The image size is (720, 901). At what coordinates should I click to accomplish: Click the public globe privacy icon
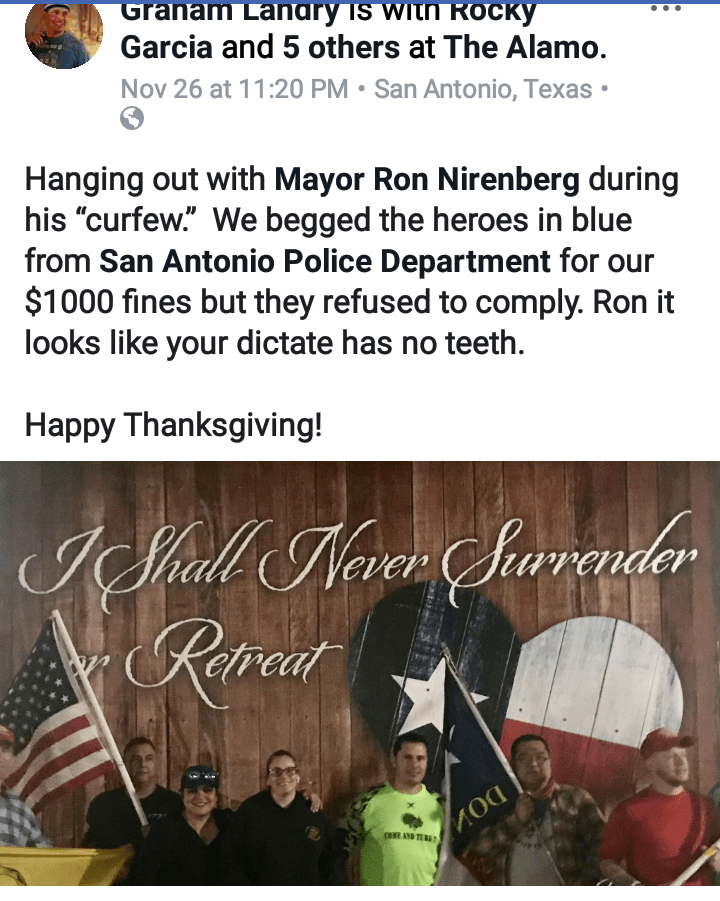132,118
